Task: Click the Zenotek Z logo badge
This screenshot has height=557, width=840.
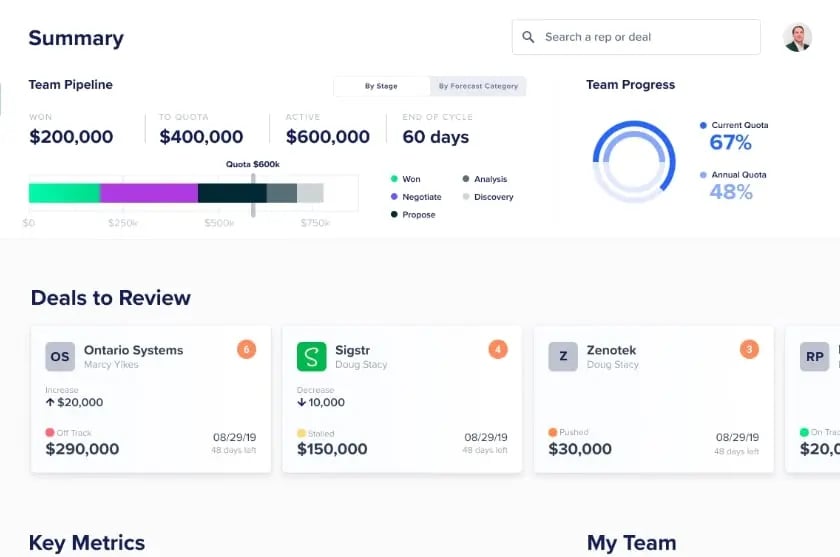Action: (x=563, y=357)
